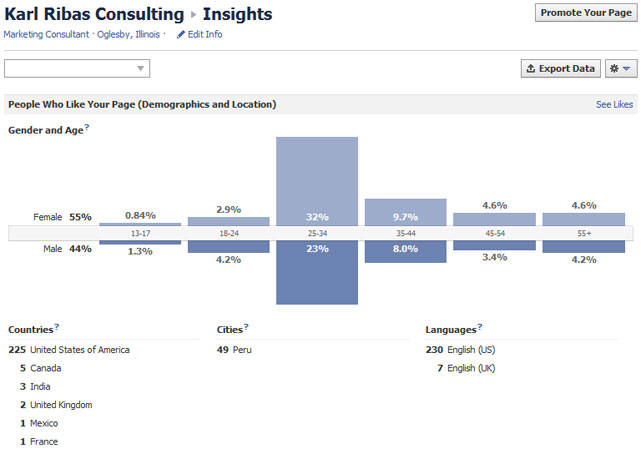
Task: Click the Marketing Consultant category link
Action: click(47, 34)
